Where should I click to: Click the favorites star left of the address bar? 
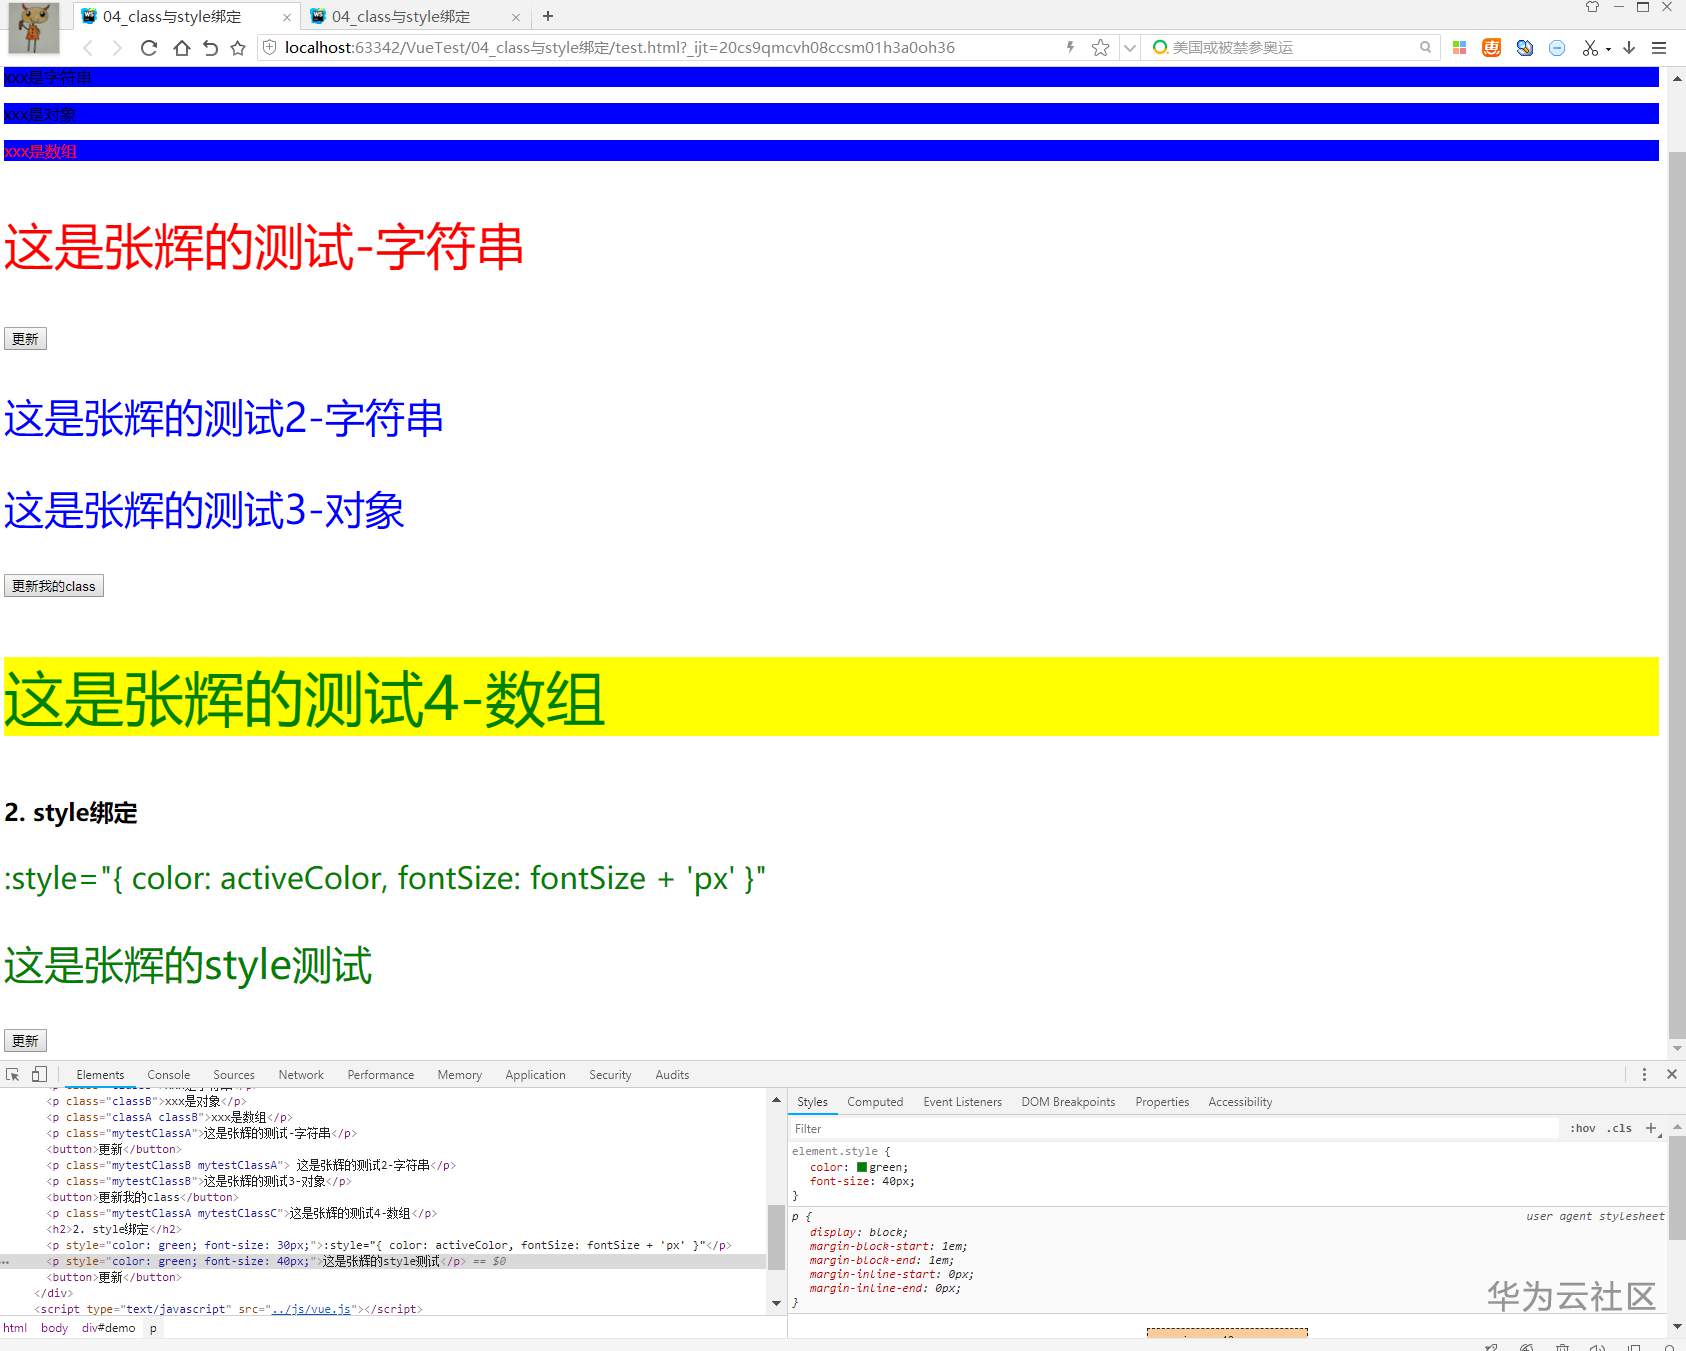[238, 48]
